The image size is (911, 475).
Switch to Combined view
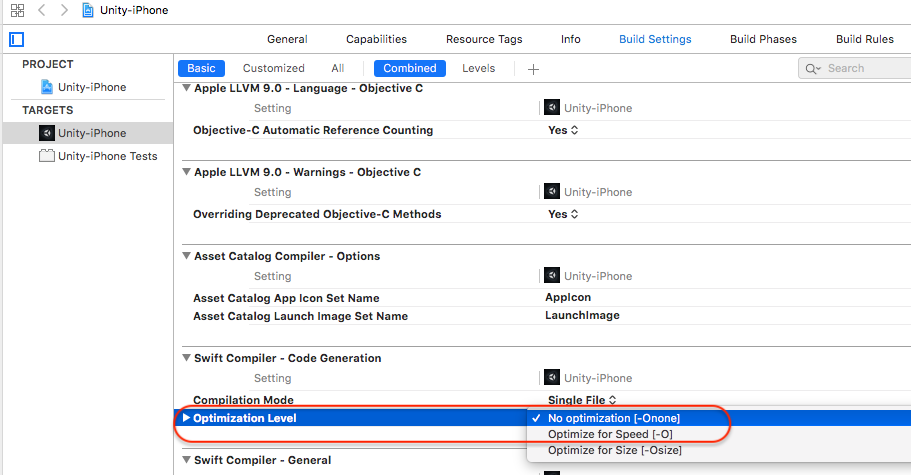click(x=410, y=68)
